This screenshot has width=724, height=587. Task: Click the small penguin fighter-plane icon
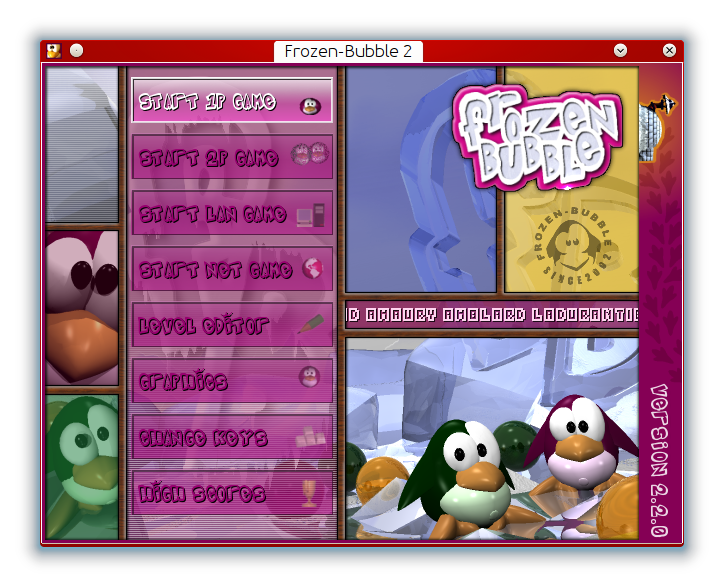656,127
